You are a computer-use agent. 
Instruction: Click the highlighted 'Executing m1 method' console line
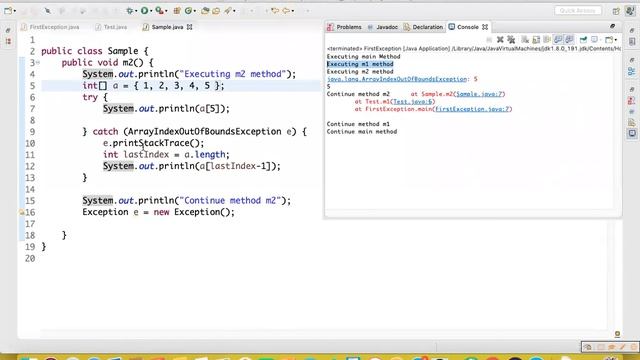point(360,64)
